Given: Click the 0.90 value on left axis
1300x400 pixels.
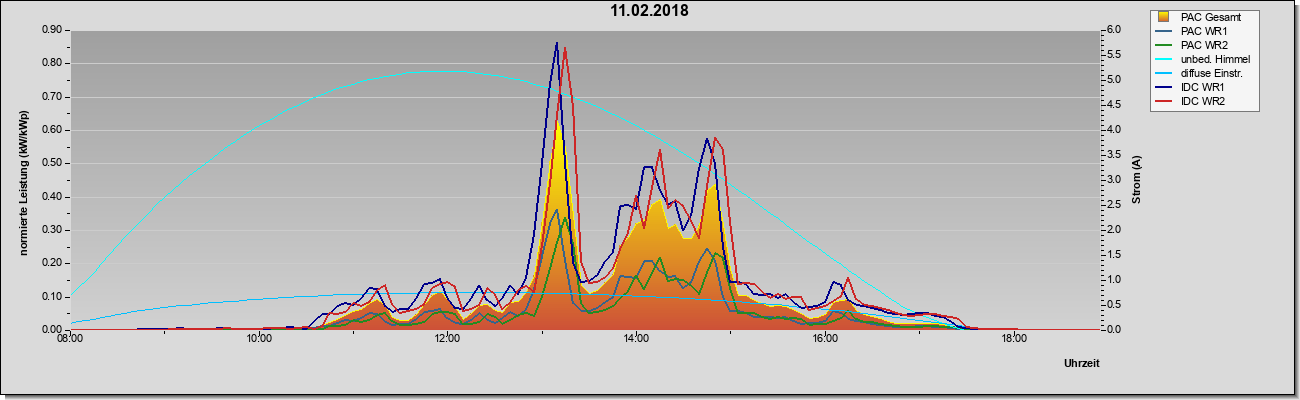Looking at the screenshot, I should pyautogui.click(x=52, y=30).
